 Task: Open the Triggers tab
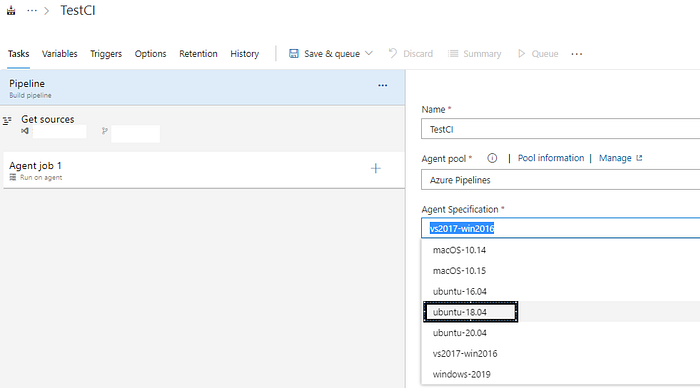point(106,54)
